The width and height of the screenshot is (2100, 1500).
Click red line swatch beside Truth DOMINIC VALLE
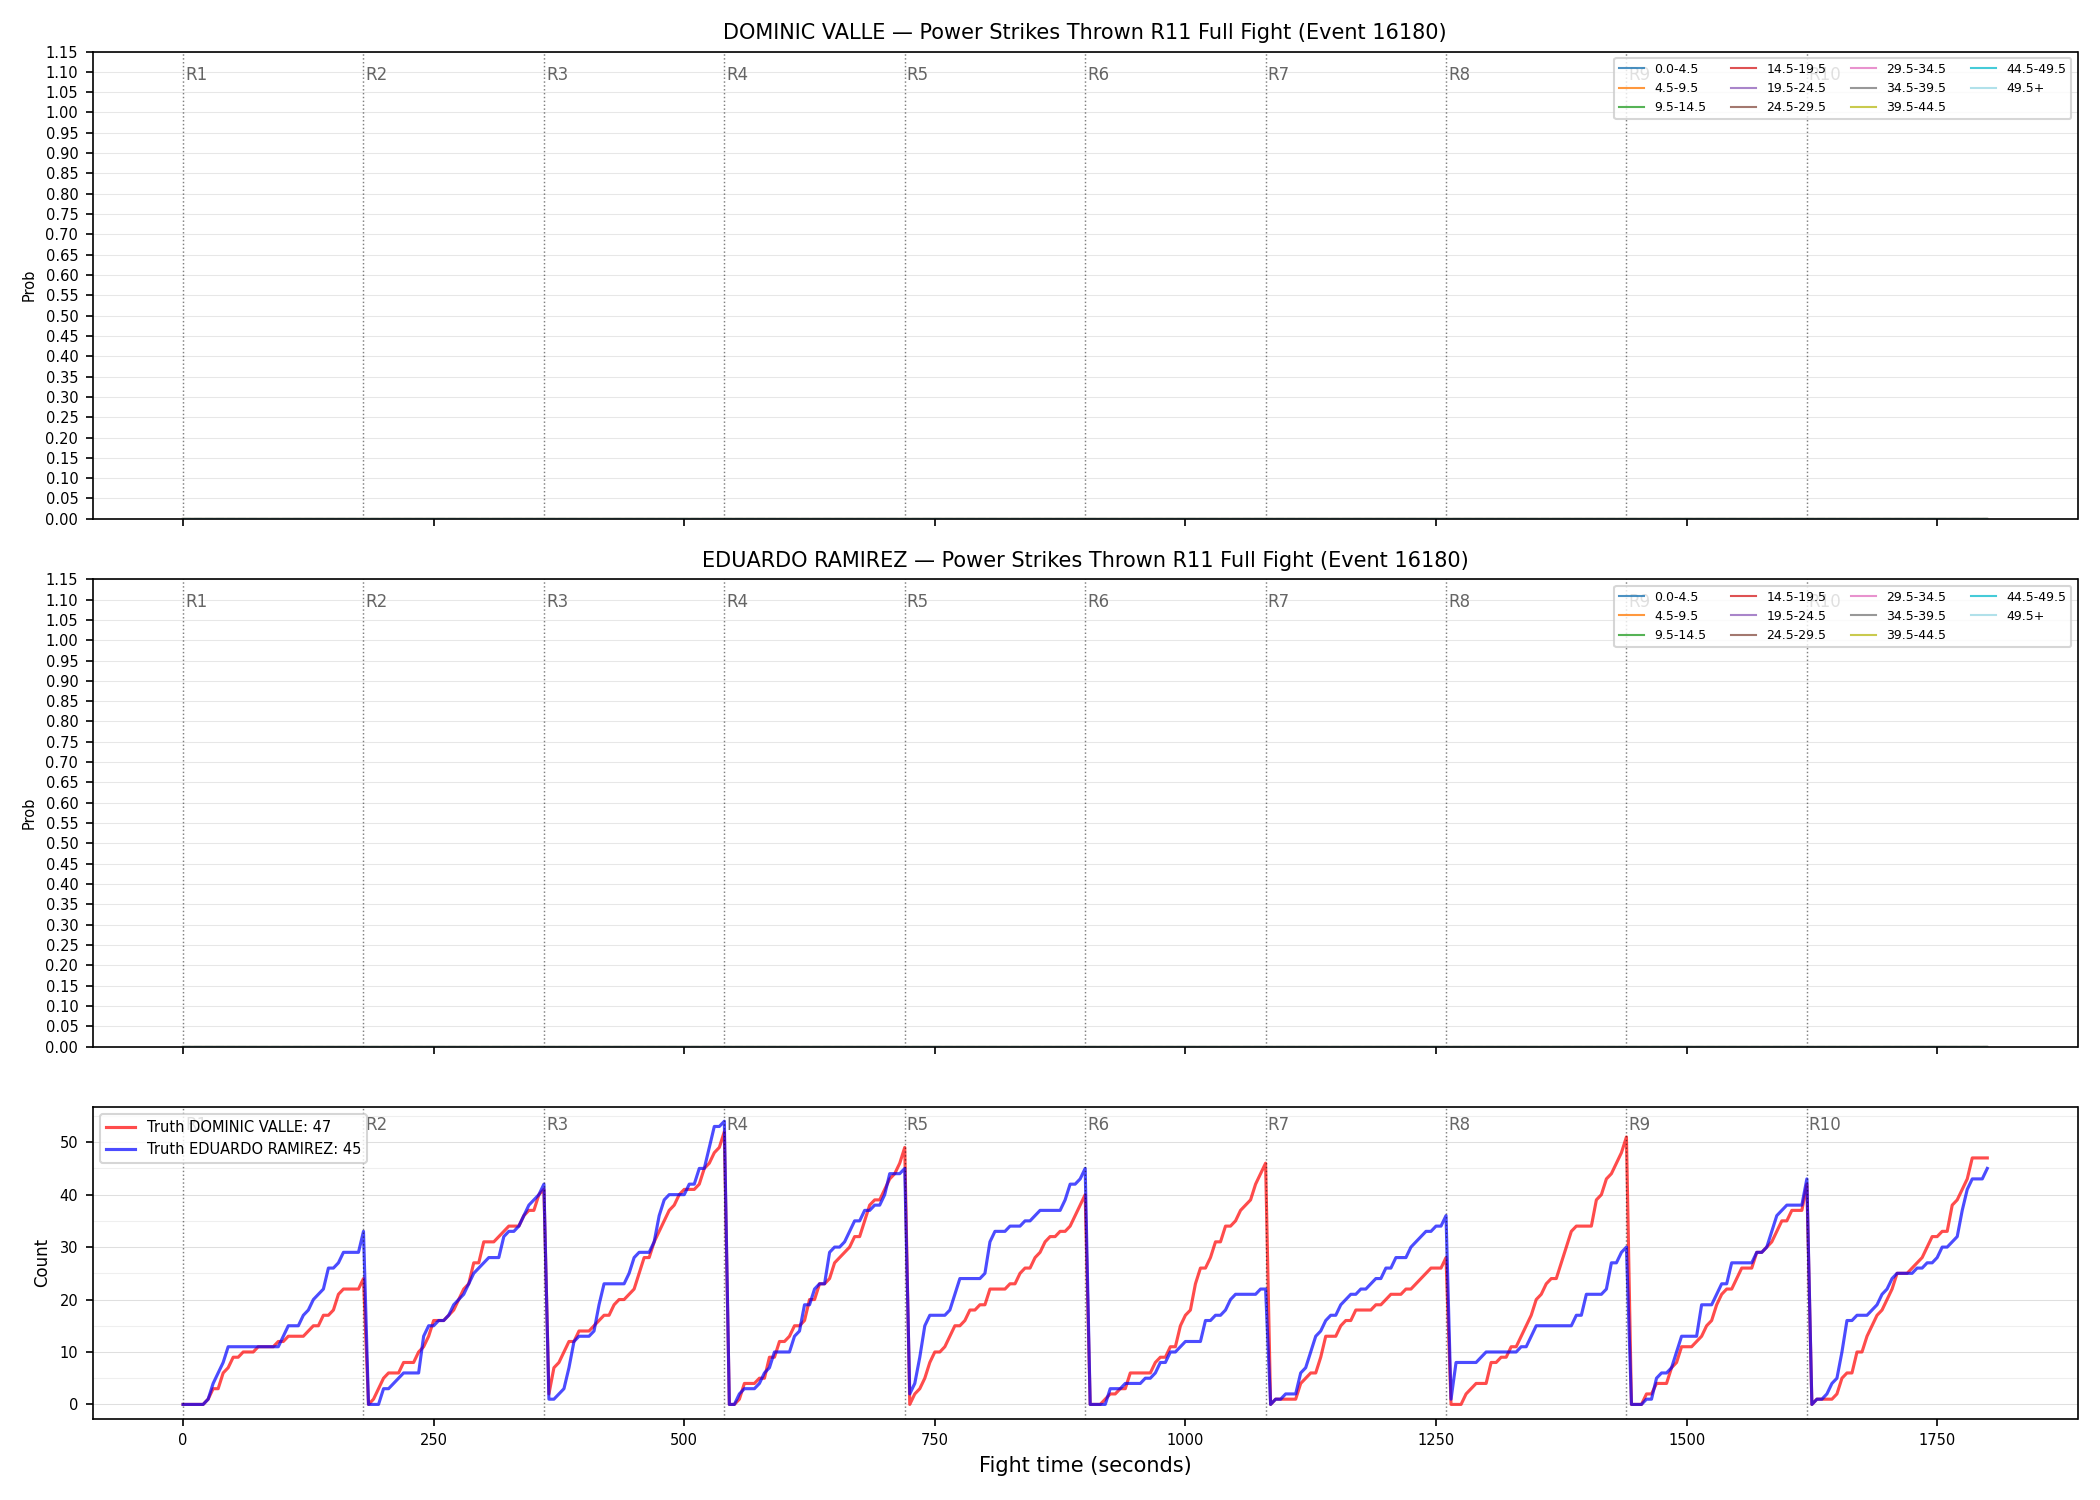click(x=121, y=1127)
